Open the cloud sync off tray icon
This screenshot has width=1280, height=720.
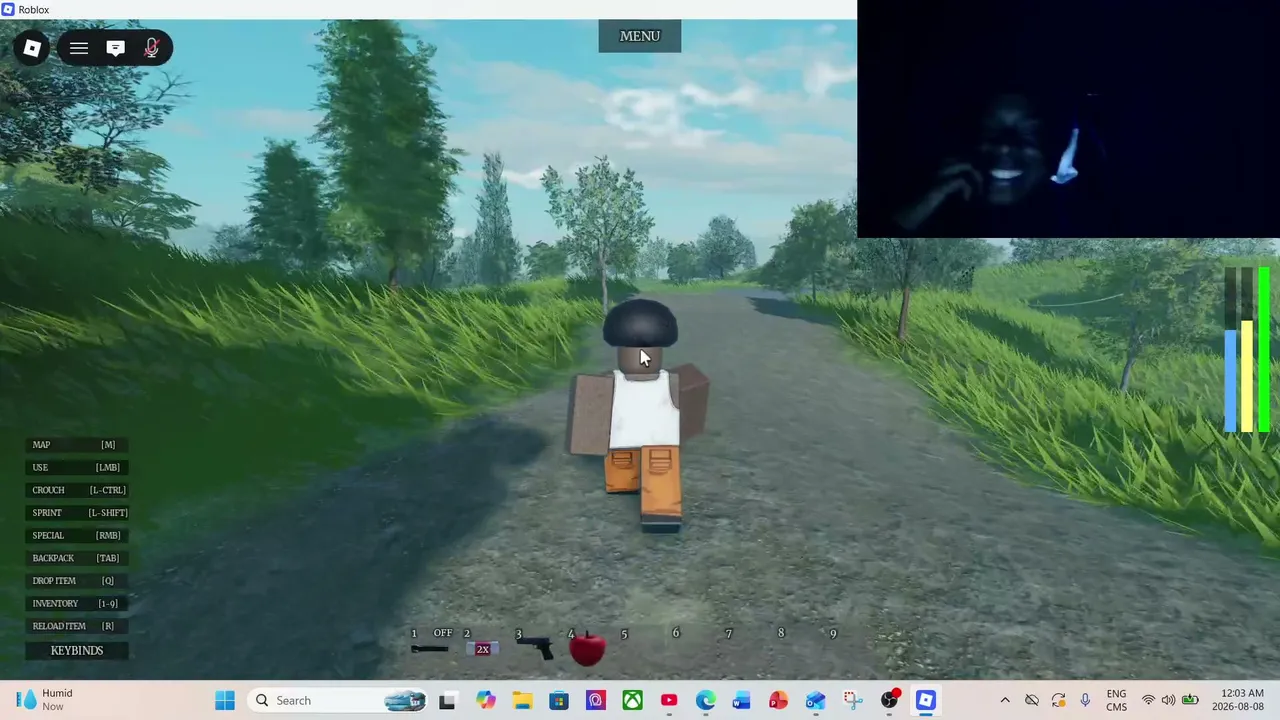pos(1032,700)
